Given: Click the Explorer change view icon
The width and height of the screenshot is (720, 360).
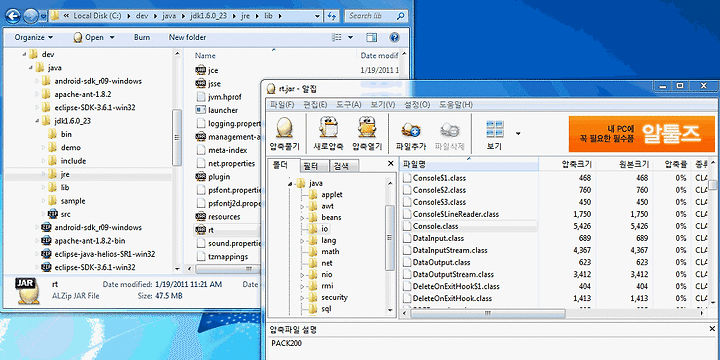Looking at the screenshot, I should point(338,37).
